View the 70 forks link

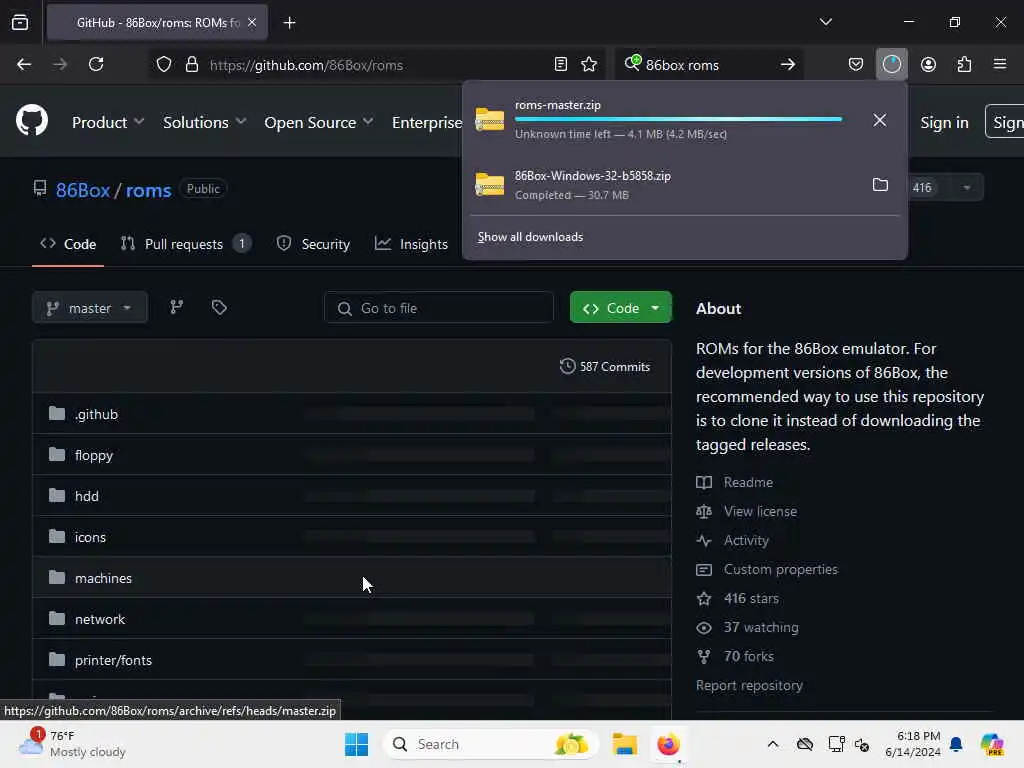[x=748, y=656]
